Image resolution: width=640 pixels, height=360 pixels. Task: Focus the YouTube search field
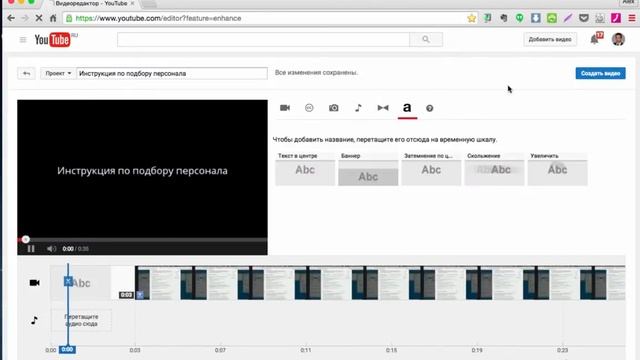[x=263, y=40]
